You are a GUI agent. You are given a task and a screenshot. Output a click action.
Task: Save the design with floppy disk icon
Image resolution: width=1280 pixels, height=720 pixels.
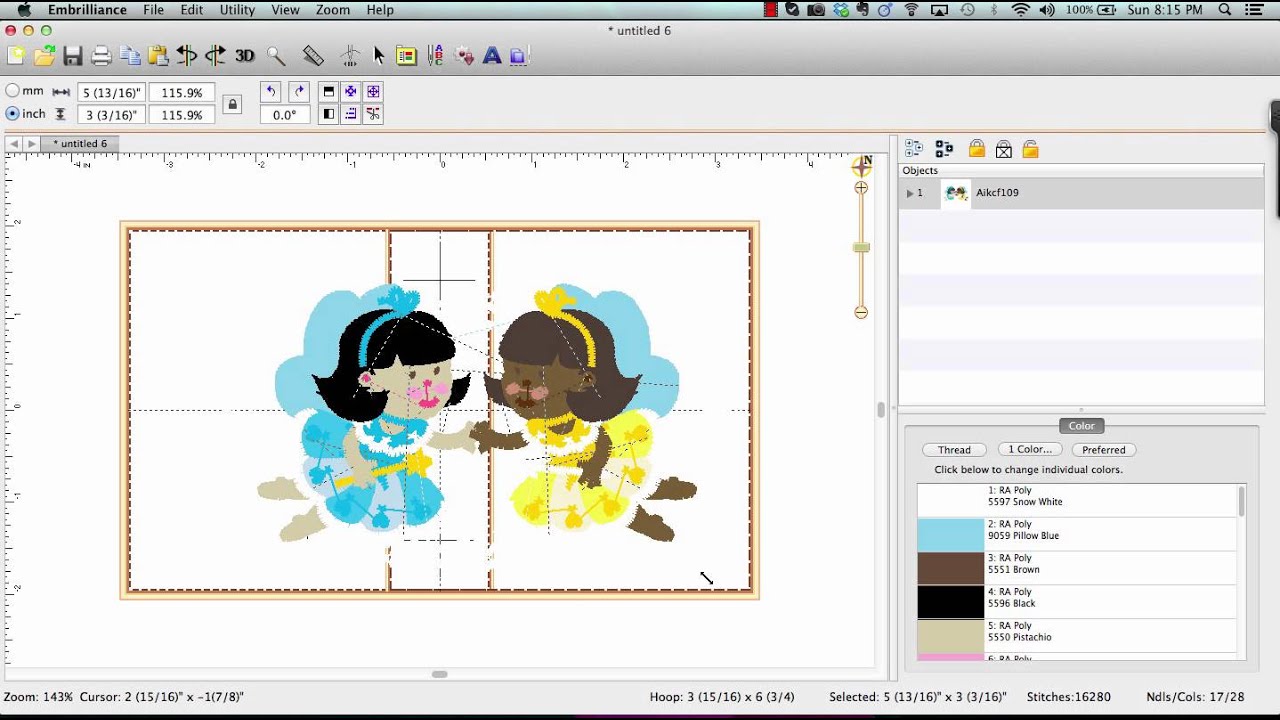click(72, 56)
